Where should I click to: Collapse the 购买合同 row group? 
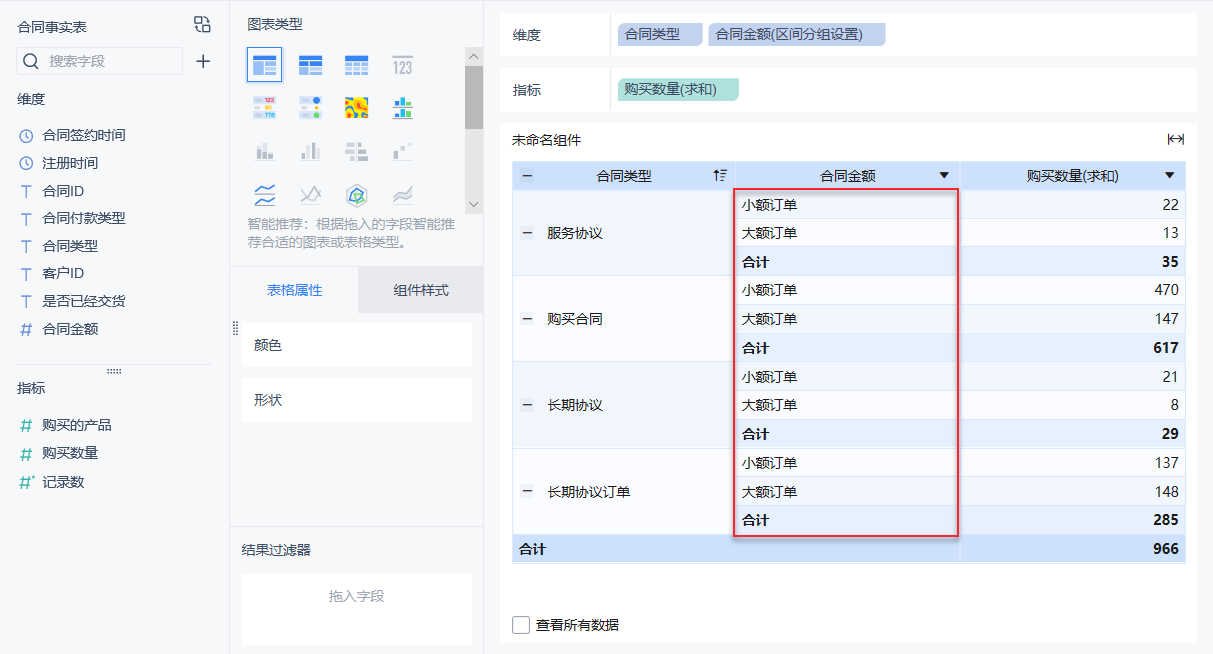pyautogui.click(x=527, y=319)
